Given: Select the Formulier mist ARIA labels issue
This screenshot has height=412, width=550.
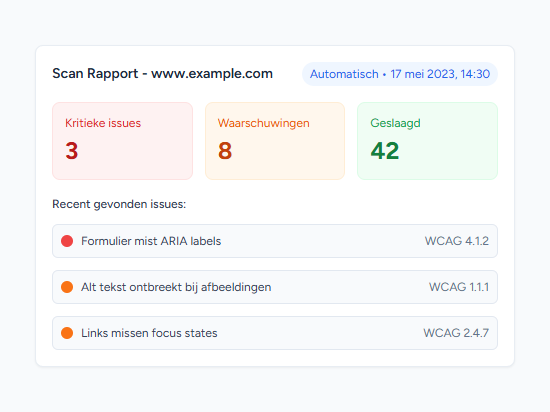Looking at the screenshot, I should point(275,241).
